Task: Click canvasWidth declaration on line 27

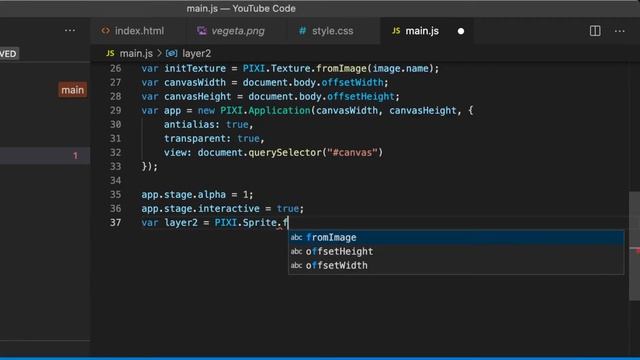Action: [195, 82]
